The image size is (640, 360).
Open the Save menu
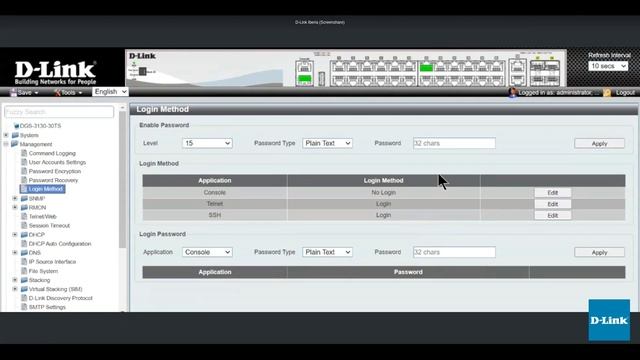pos(24,93)
